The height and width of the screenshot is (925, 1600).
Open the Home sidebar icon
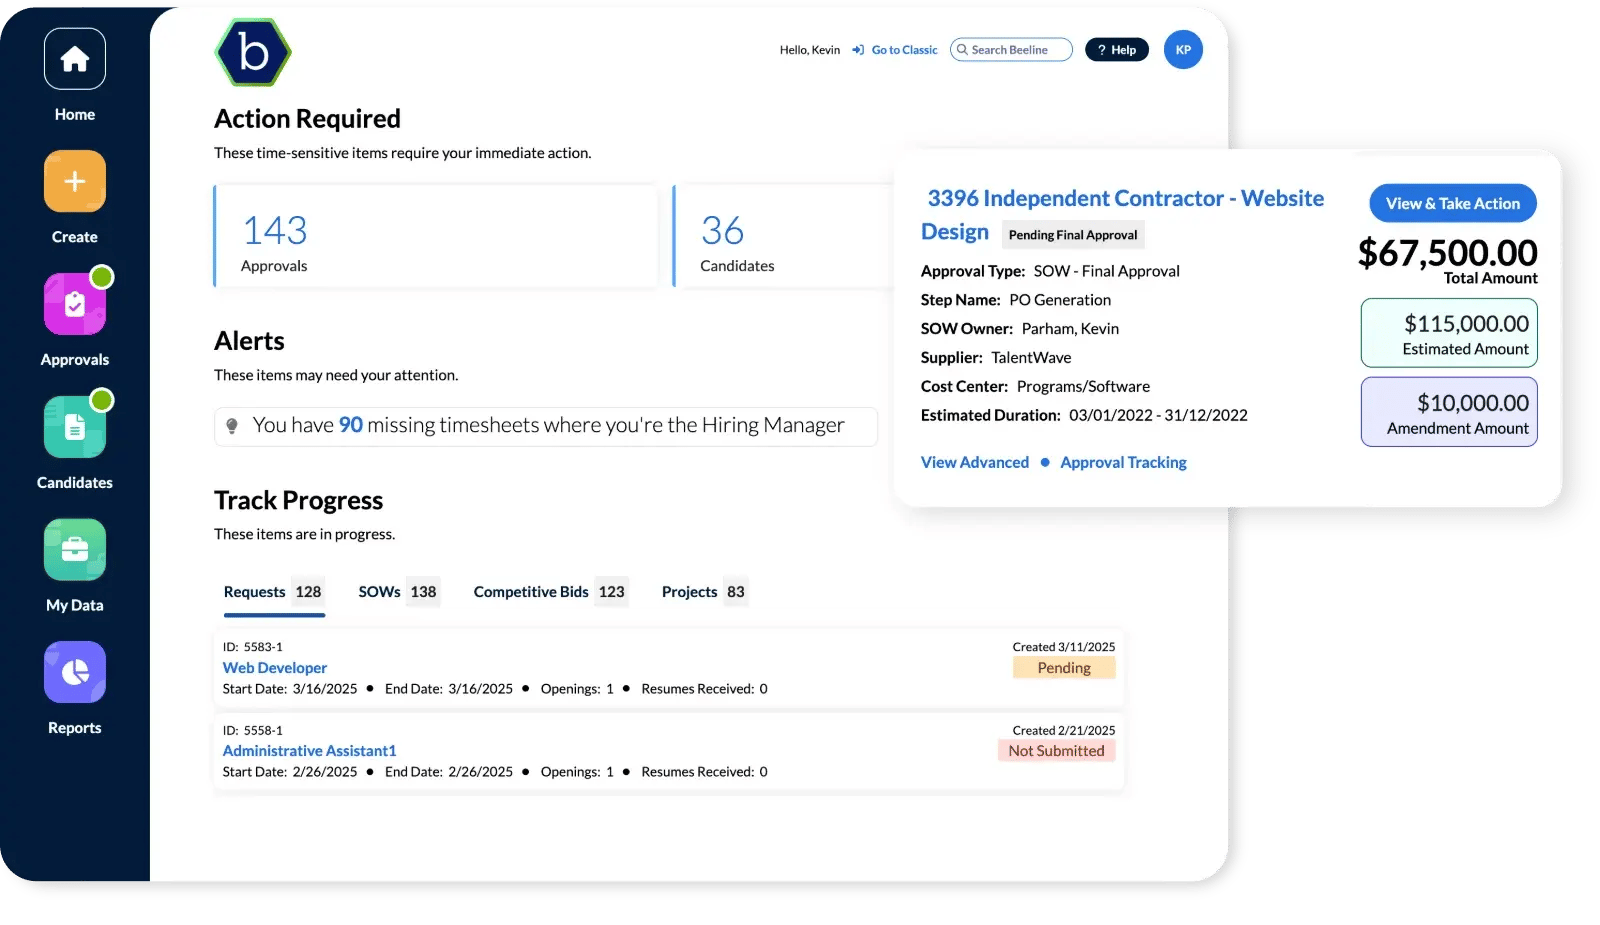click(x=75, y=60)
